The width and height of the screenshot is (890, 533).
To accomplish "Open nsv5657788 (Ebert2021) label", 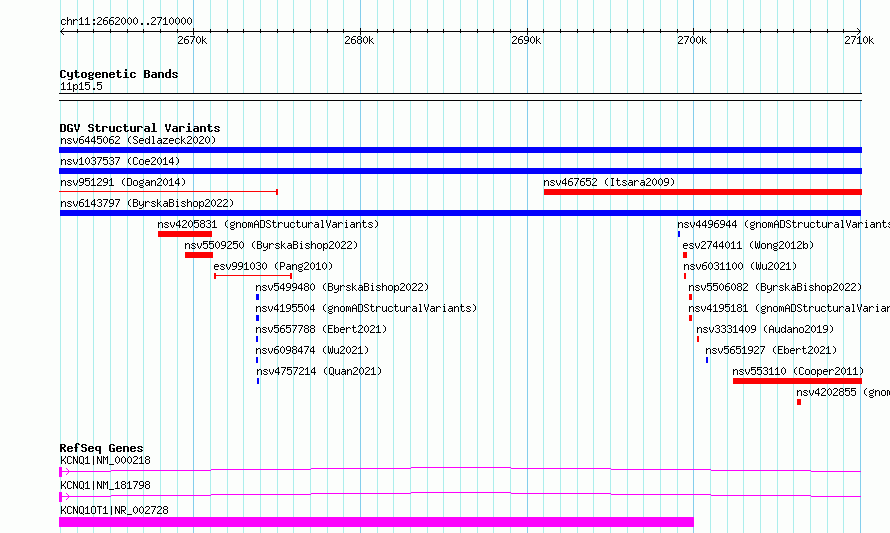I will (x=321, y=329).
